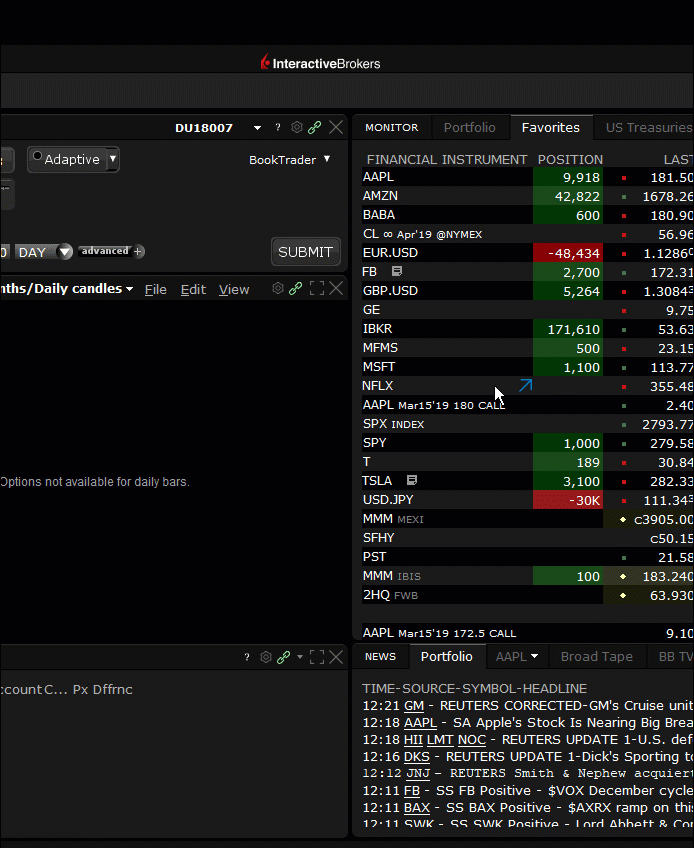
Task: Select the GBP.USD instrument row
Action: [x=527, y=291]
